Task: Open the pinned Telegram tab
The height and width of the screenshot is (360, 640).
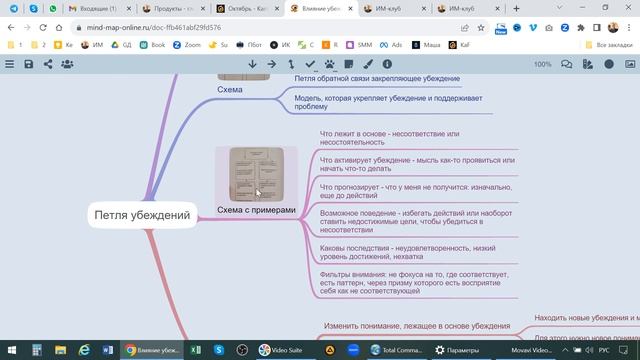Action: 13,9
